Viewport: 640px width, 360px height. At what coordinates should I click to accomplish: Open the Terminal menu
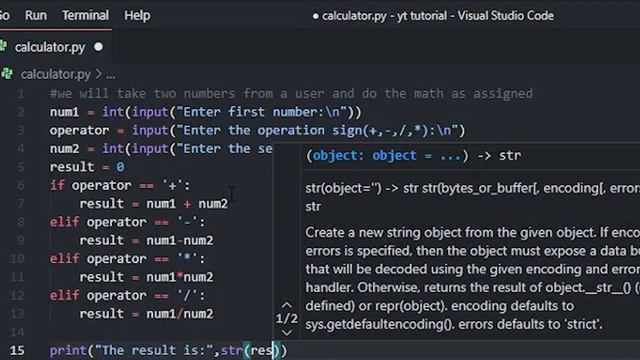tap(85, 16)
